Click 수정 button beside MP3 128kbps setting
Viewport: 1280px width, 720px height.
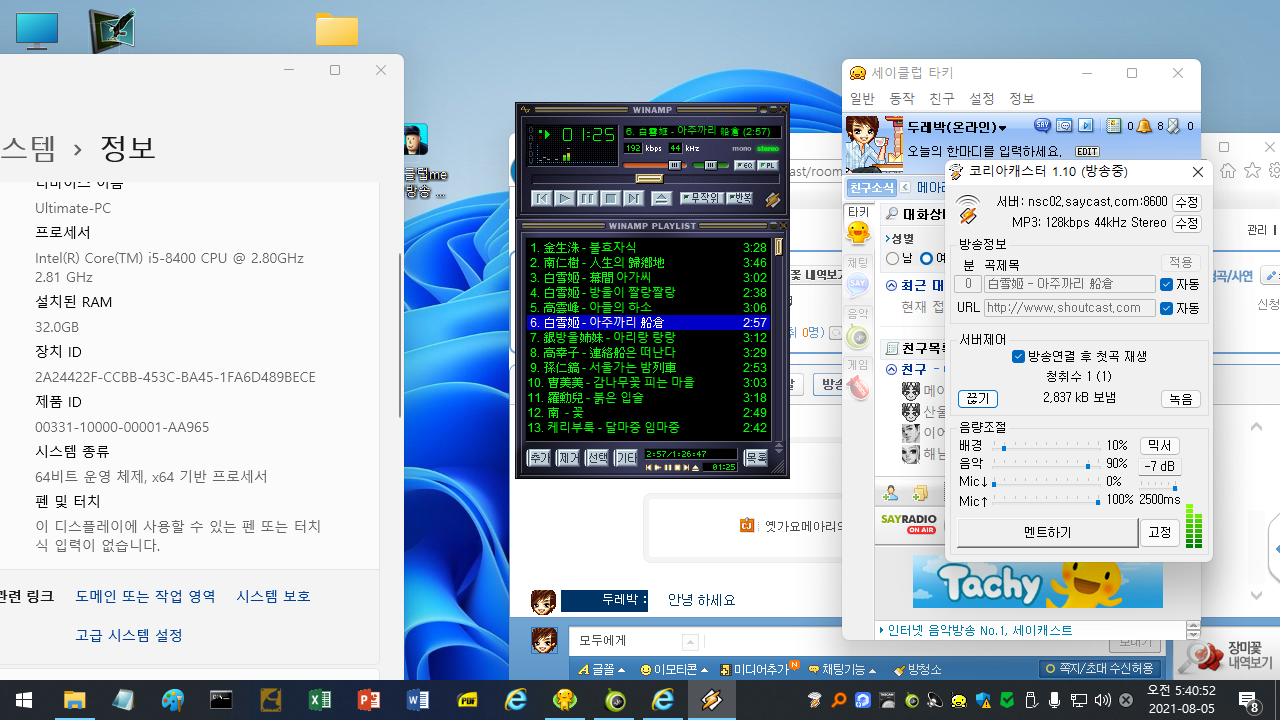[x=1186, y=222]
